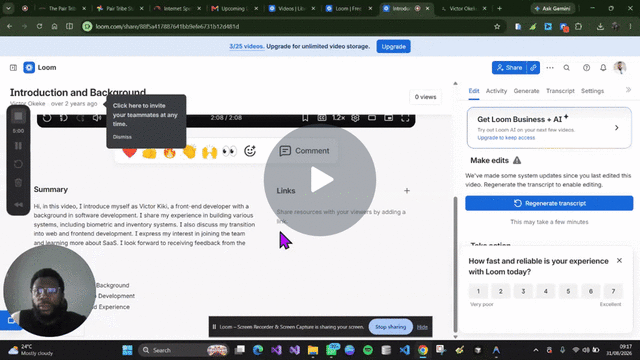Open the add-emoji reaction picker
The width and height of the screenshot is (640, 360).
[x=250, y=151]
